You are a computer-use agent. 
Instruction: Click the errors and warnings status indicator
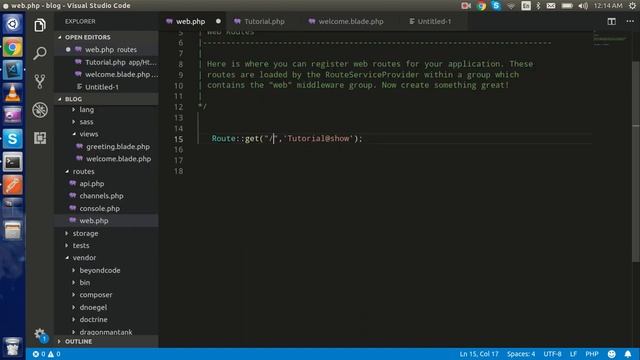pos(46,354)
